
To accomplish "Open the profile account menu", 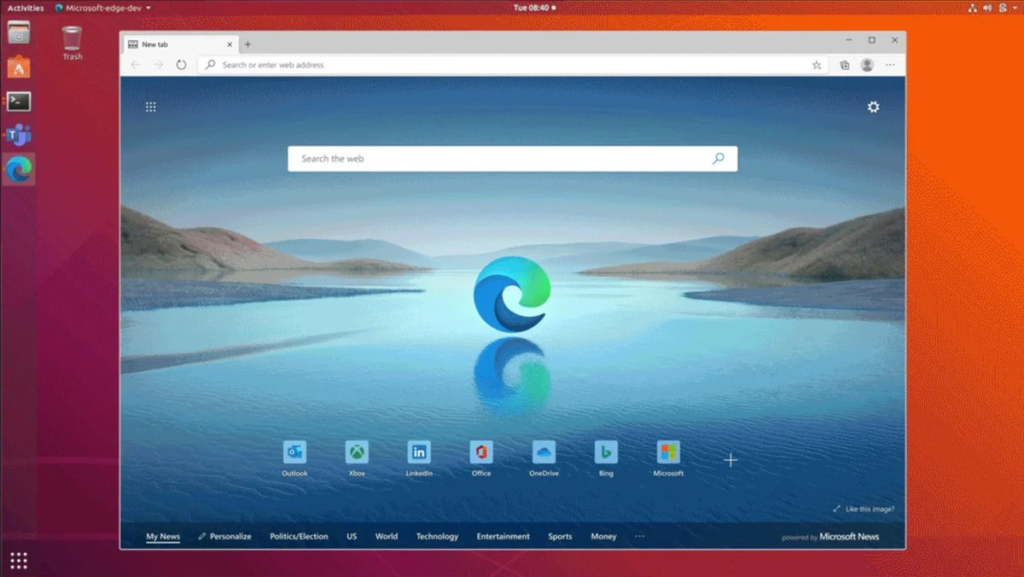I will (x=866, y=64).
